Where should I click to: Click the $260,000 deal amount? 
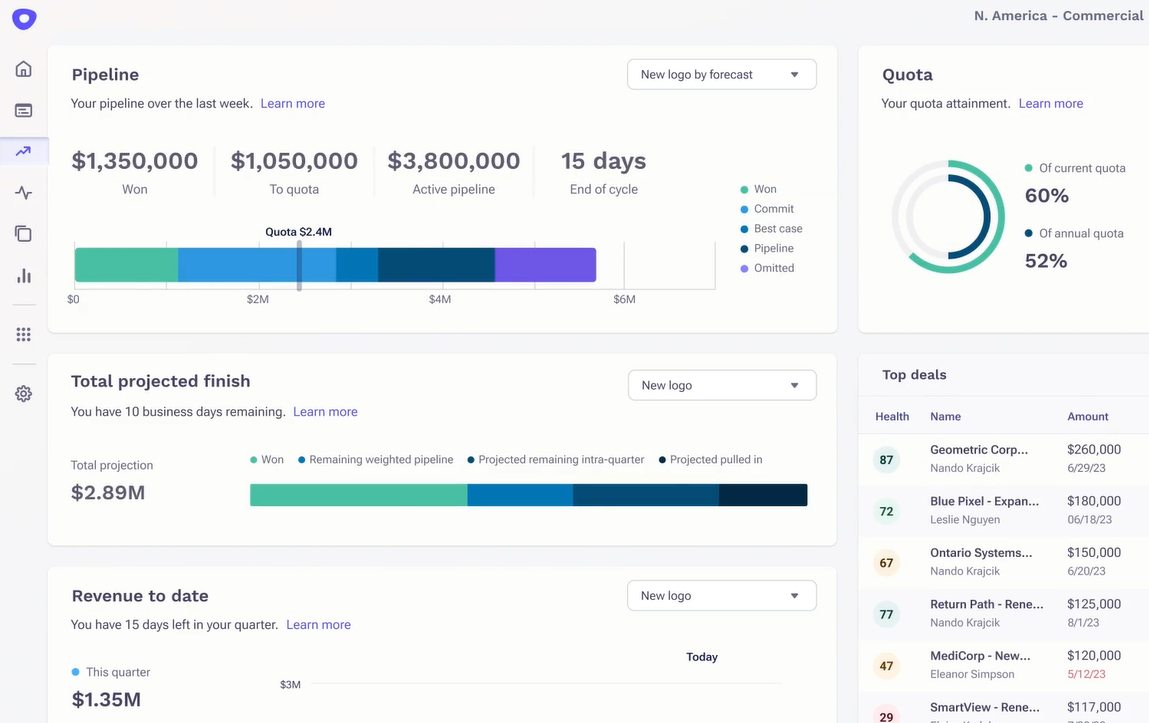click(1094, 450)
